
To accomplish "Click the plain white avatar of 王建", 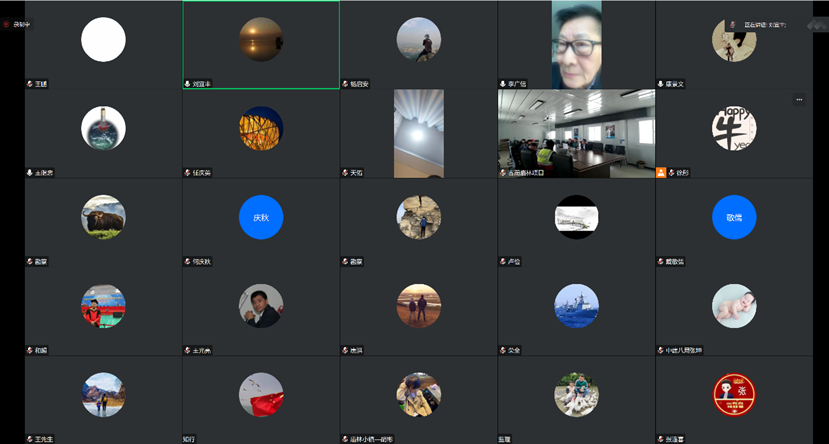I will coord(103,40).
